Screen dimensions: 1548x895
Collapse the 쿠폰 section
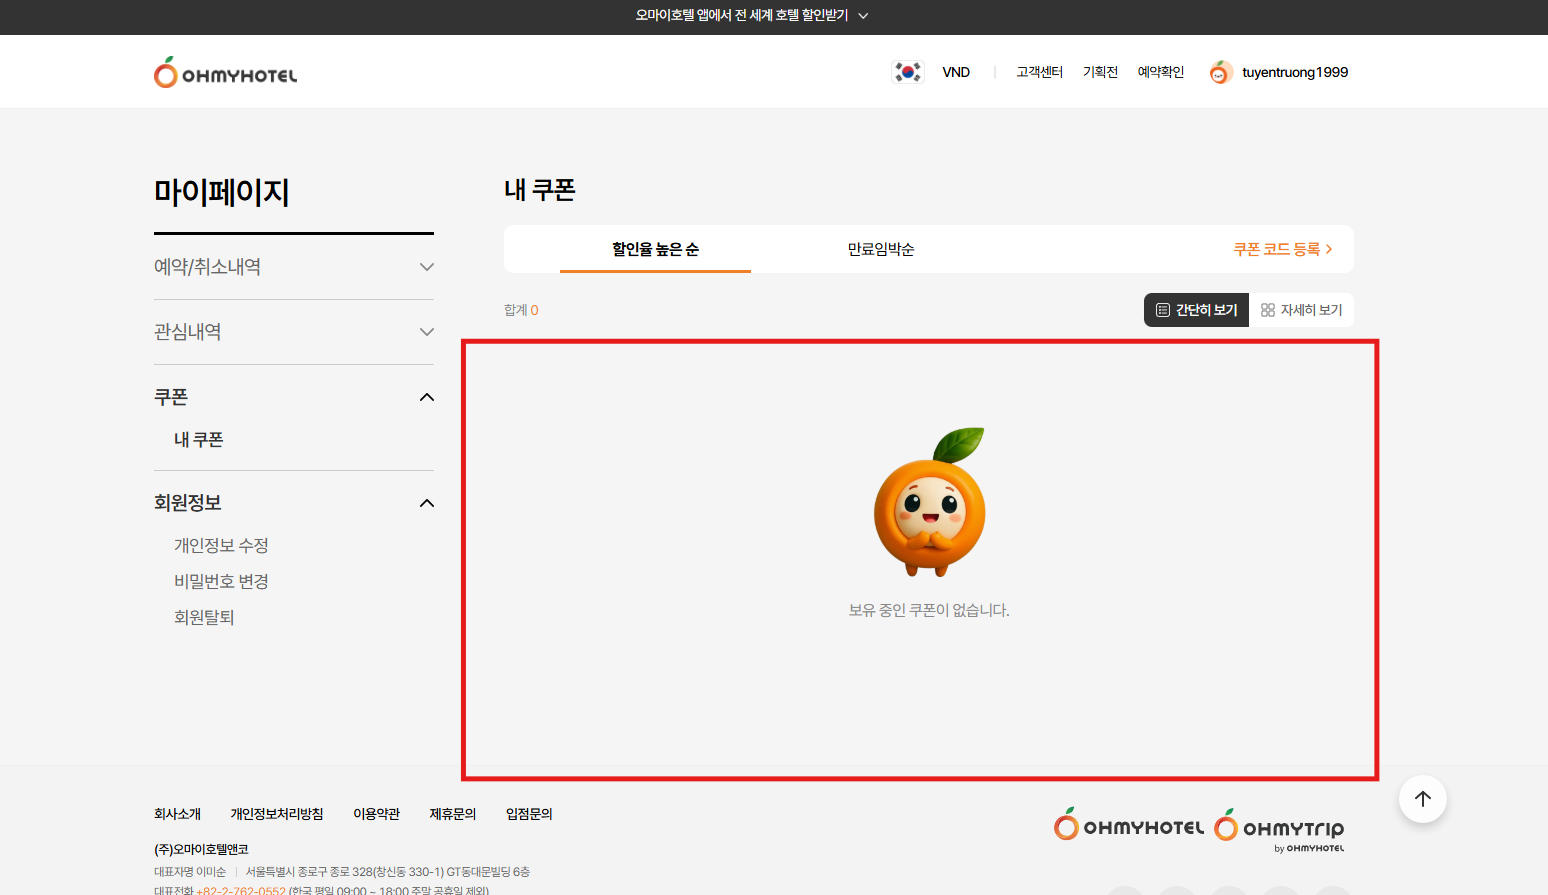coord(294,397)
